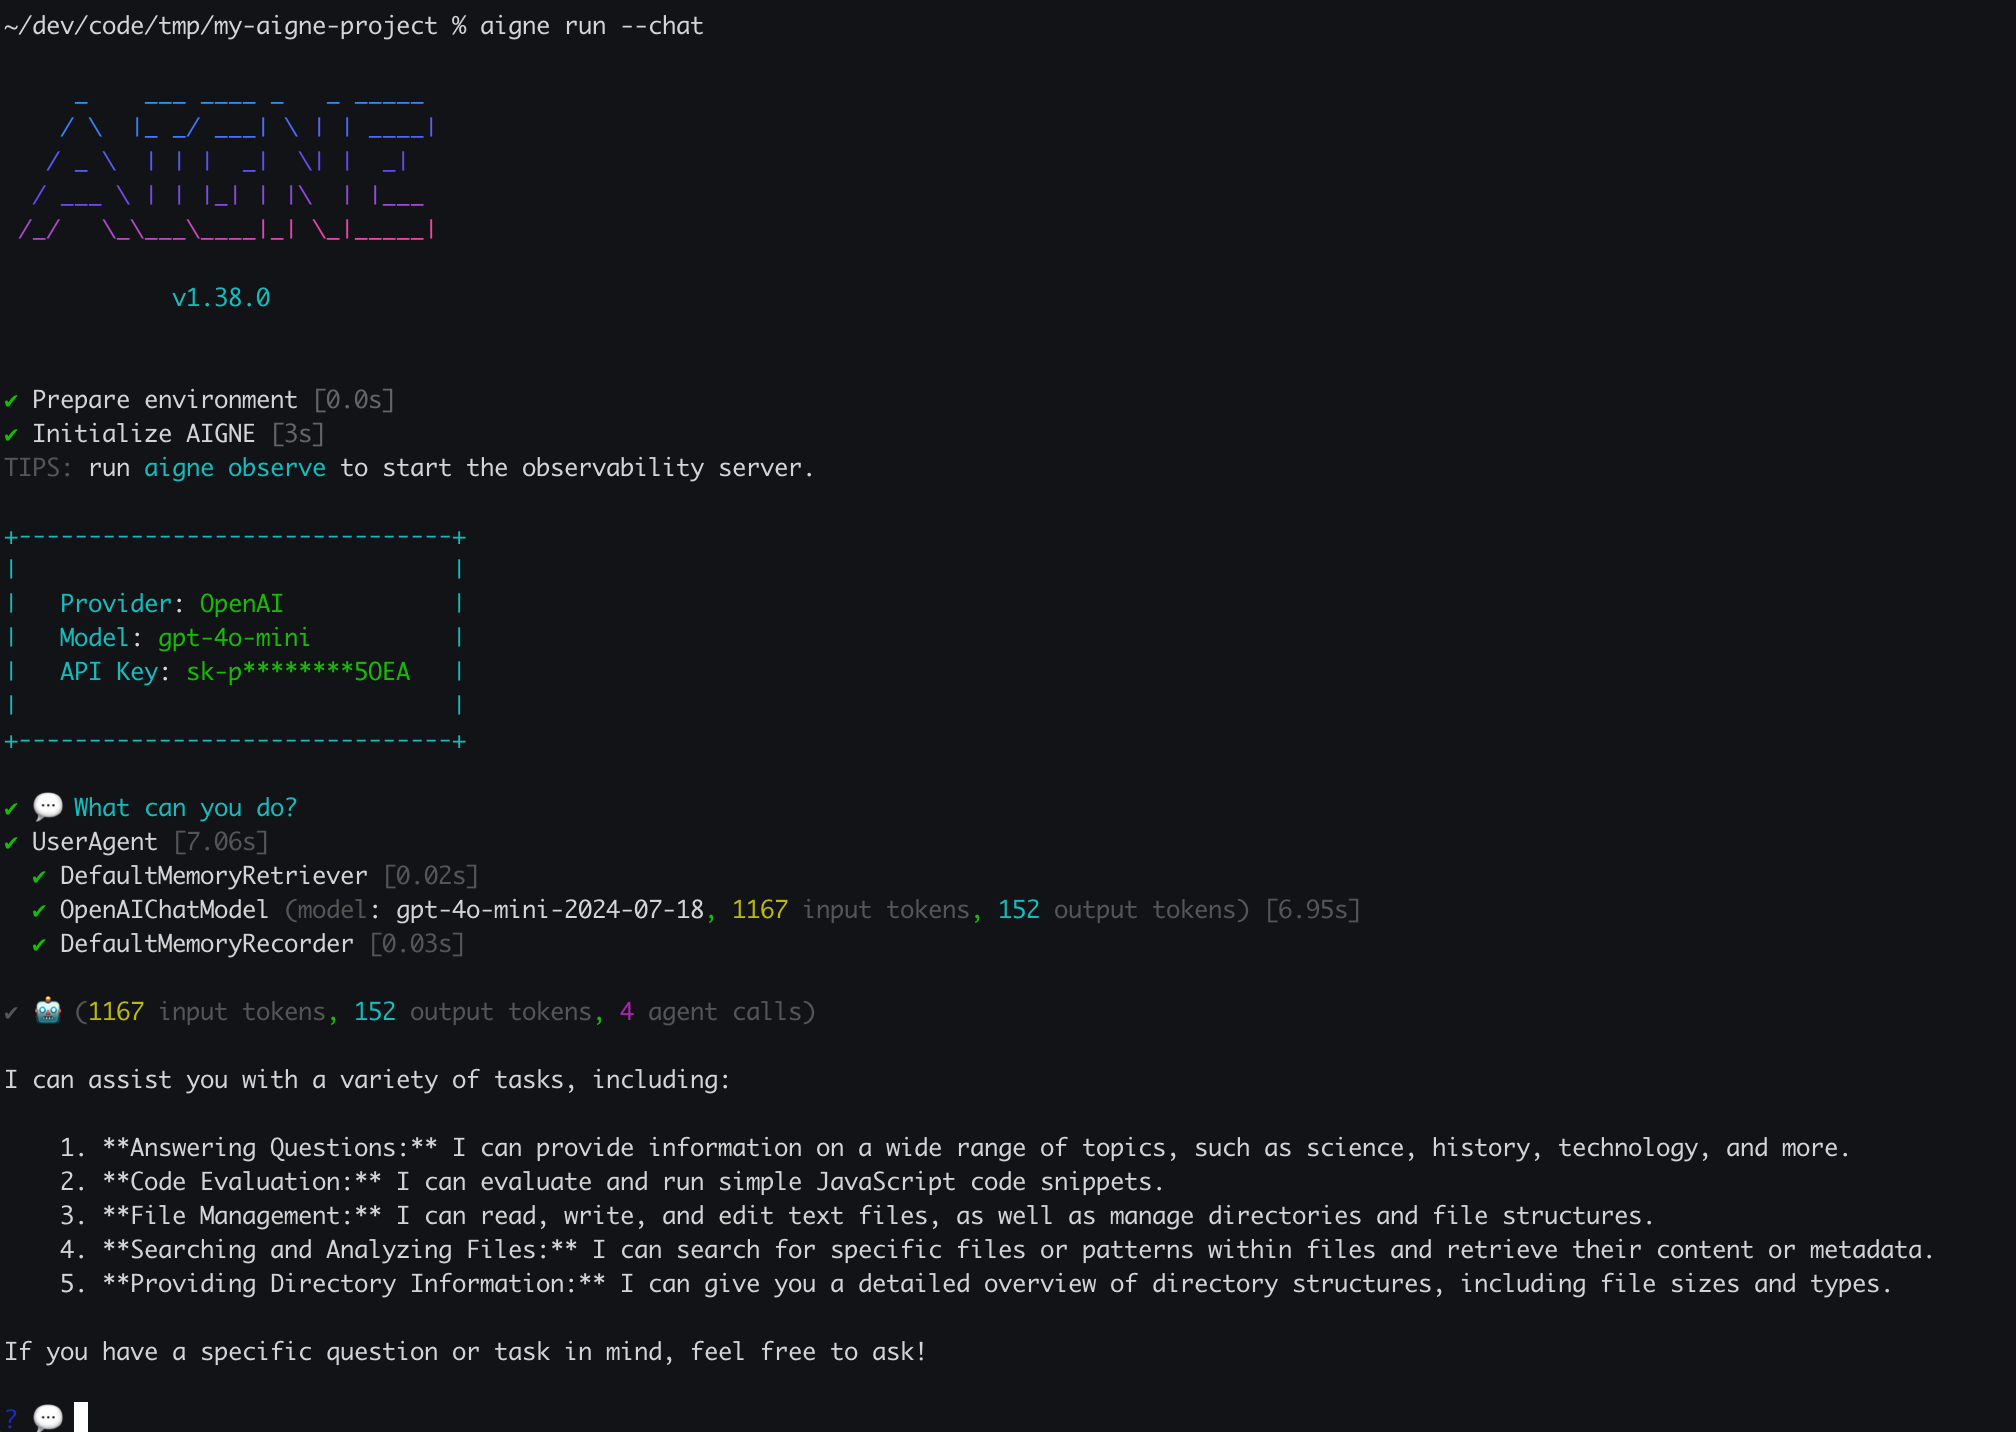Click the terminal cursor in the chat input

pos(81,1417)
